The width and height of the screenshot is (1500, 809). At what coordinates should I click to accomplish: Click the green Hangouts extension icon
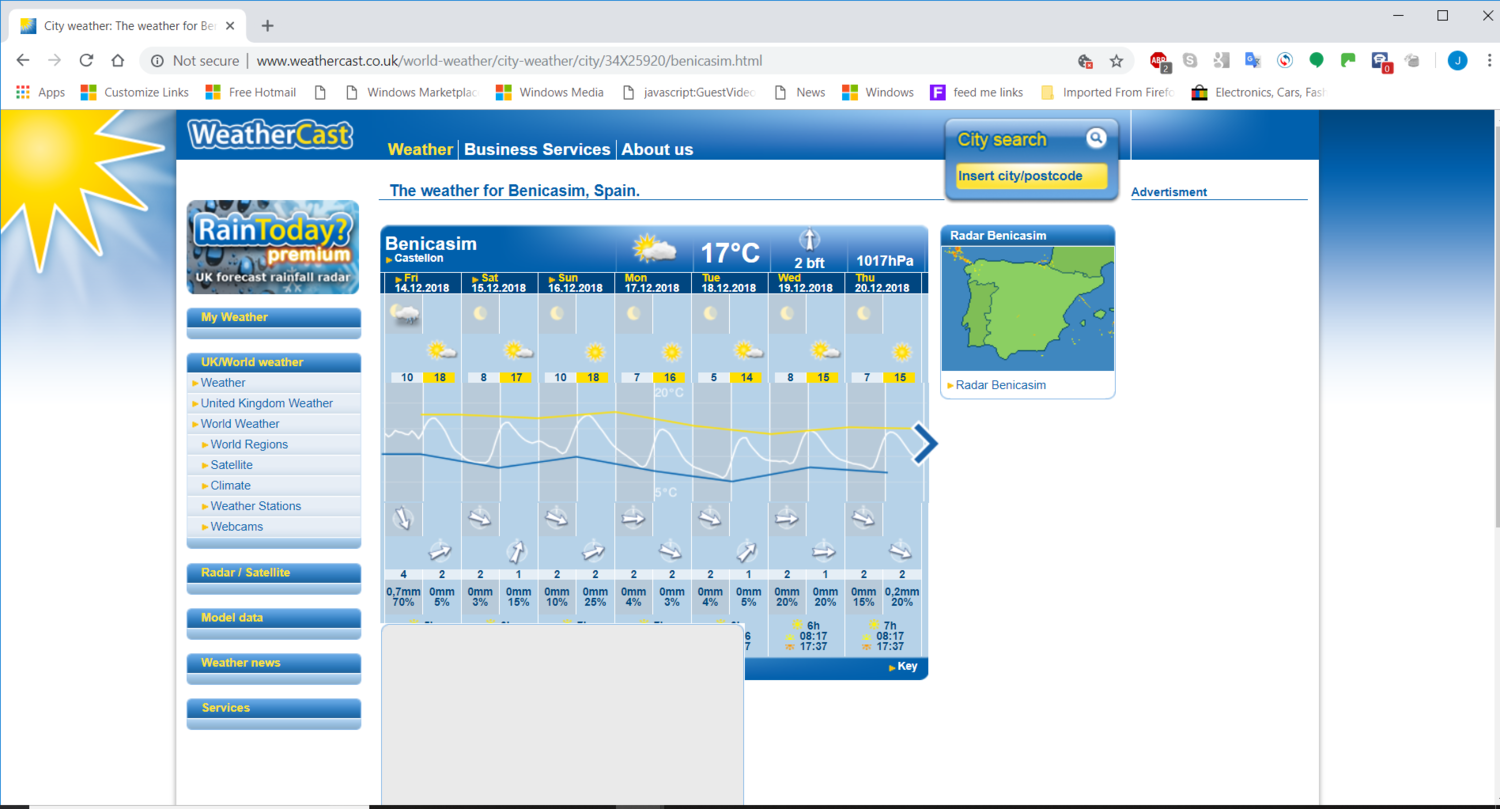click(x=1316, y=60)
